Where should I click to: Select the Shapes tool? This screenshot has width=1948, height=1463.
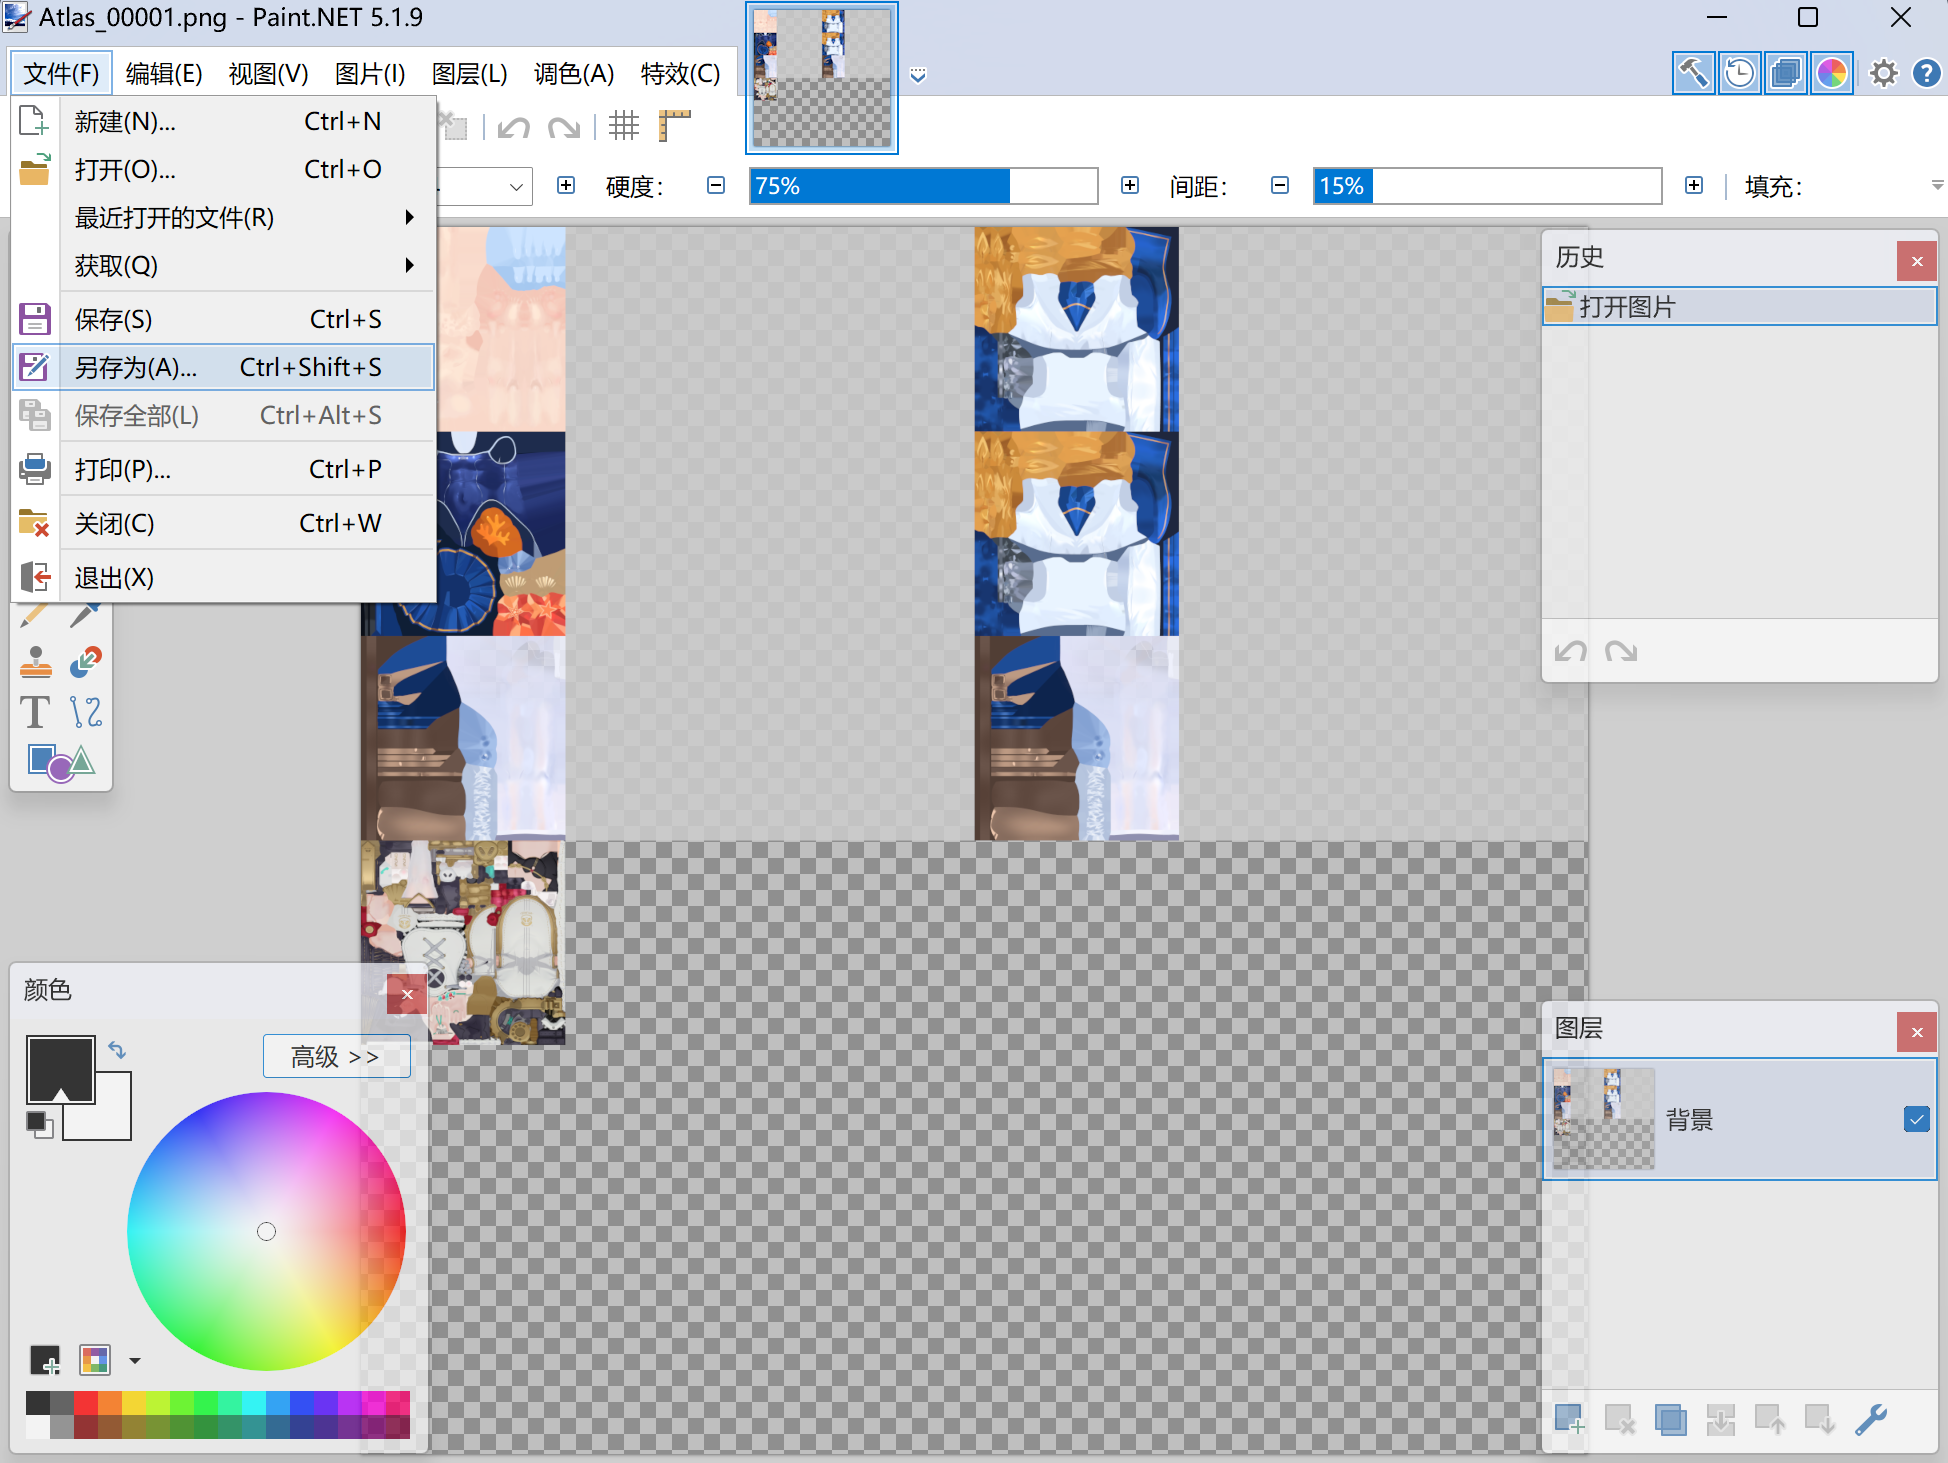pyautogui.click(x=60, y=763)
